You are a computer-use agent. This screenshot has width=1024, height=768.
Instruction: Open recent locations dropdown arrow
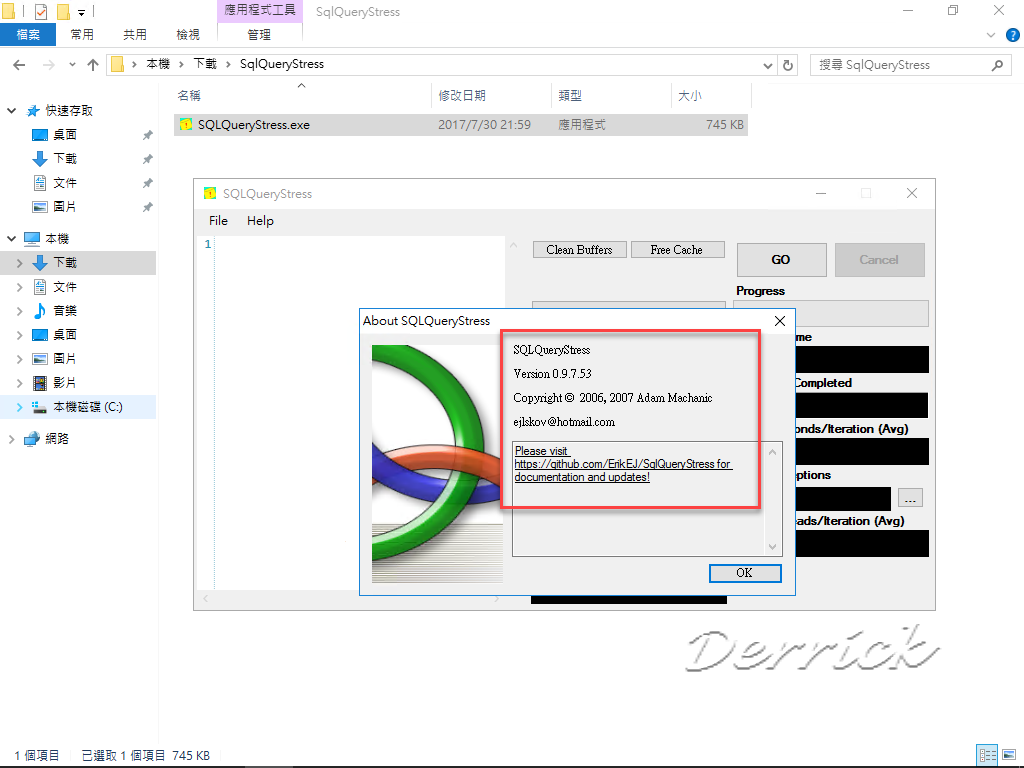[72, 65]
